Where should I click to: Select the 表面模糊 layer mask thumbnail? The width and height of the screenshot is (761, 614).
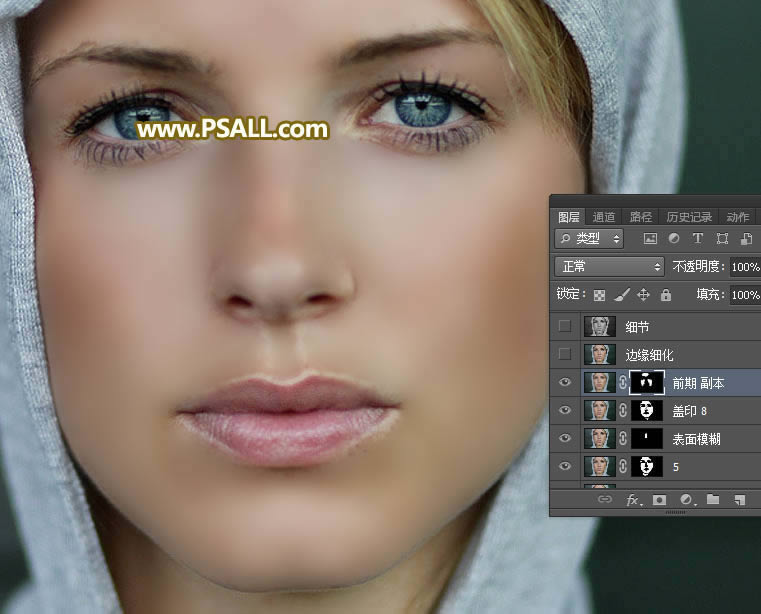tap(647, 438)
